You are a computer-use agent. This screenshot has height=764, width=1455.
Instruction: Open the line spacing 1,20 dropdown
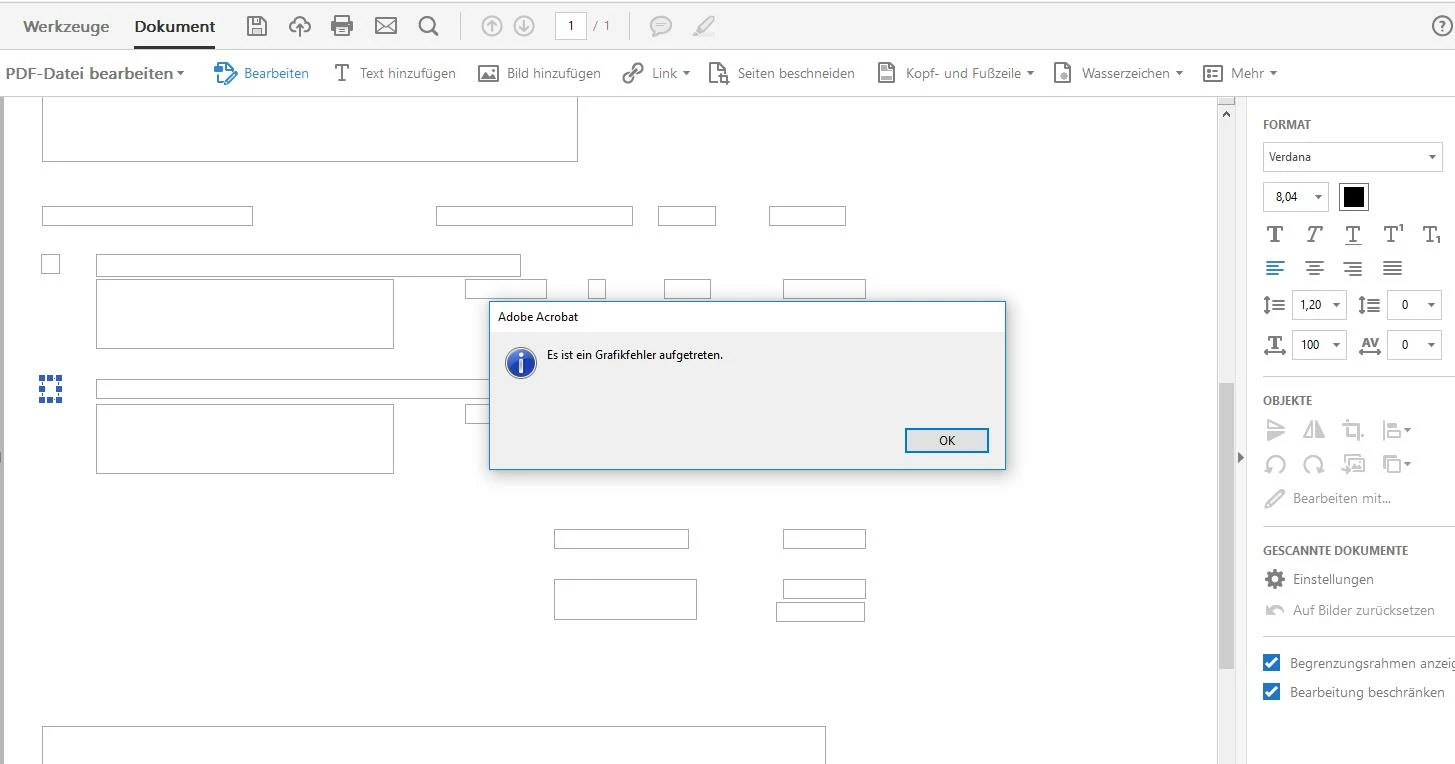(x=1319, y=305)
